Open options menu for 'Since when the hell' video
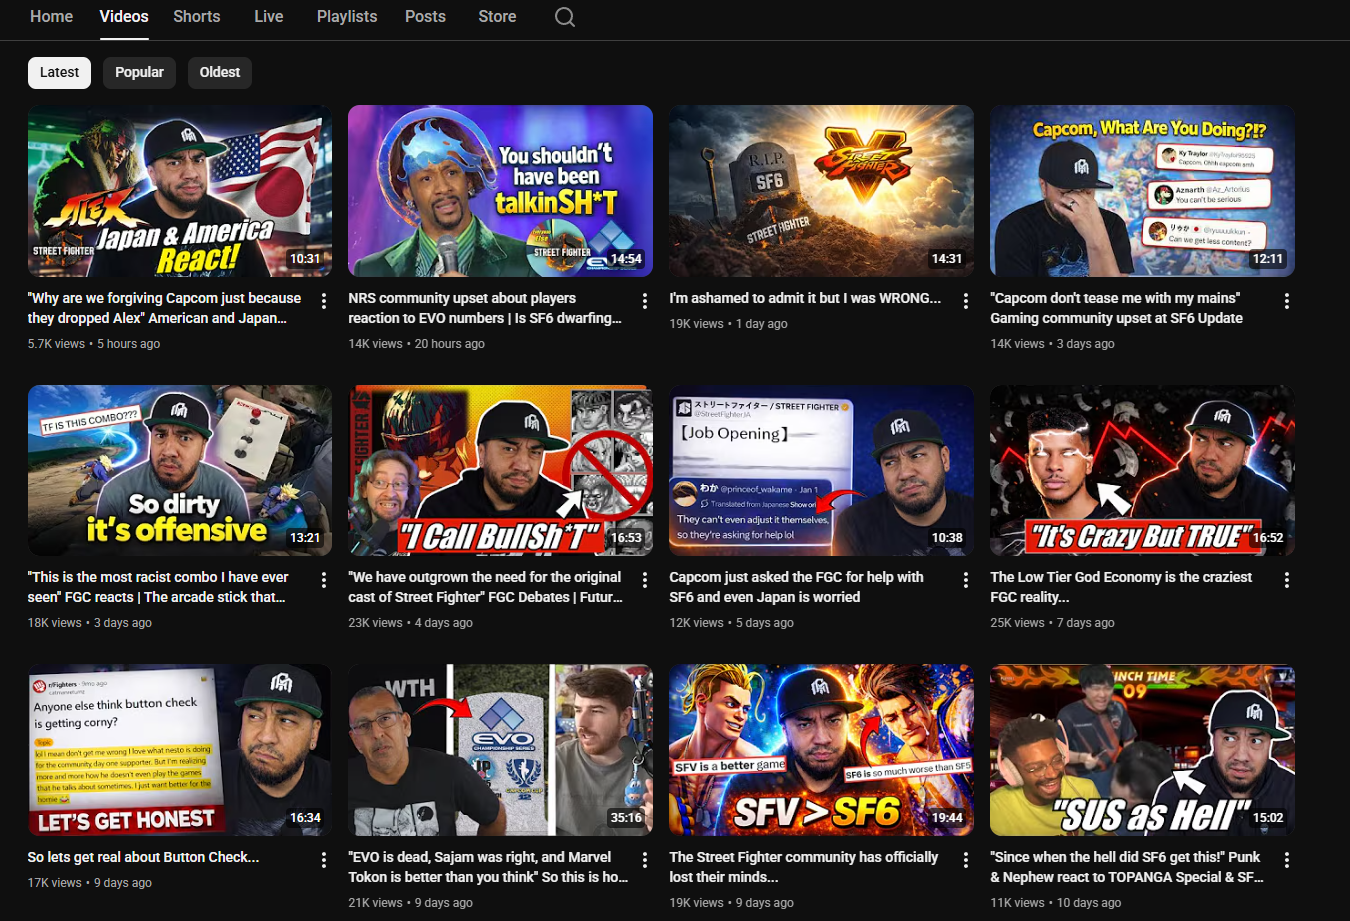Viewport: 1350px width, 921px height. point(1287,860)
